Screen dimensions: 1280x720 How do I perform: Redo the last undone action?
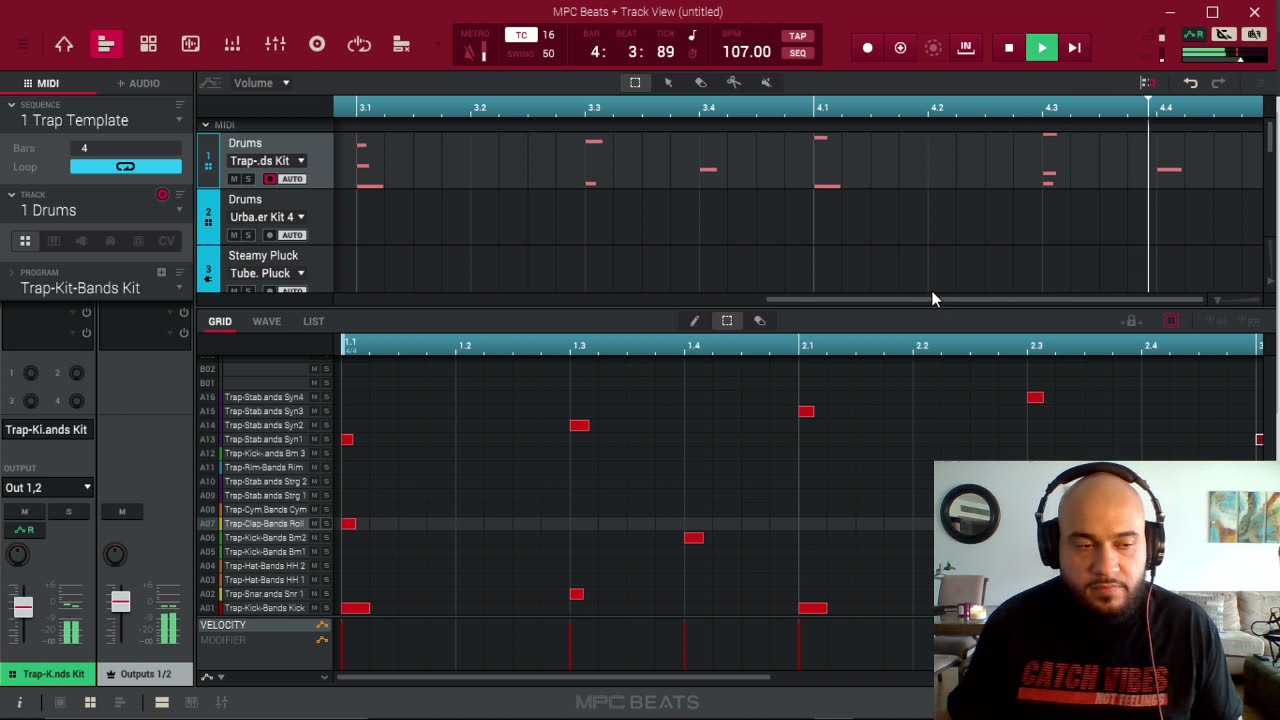tap(1218, 83)
